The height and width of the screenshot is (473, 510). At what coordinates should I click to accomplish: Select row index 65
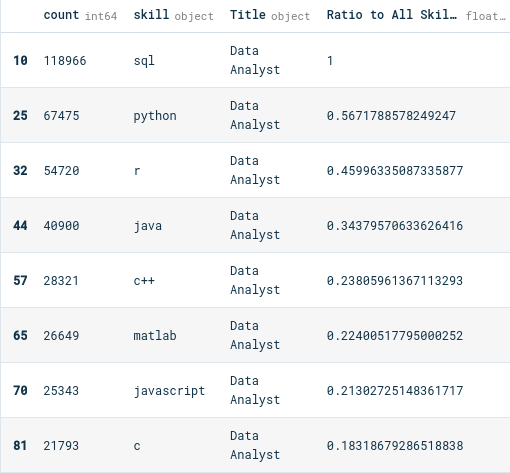coord(20,336)
